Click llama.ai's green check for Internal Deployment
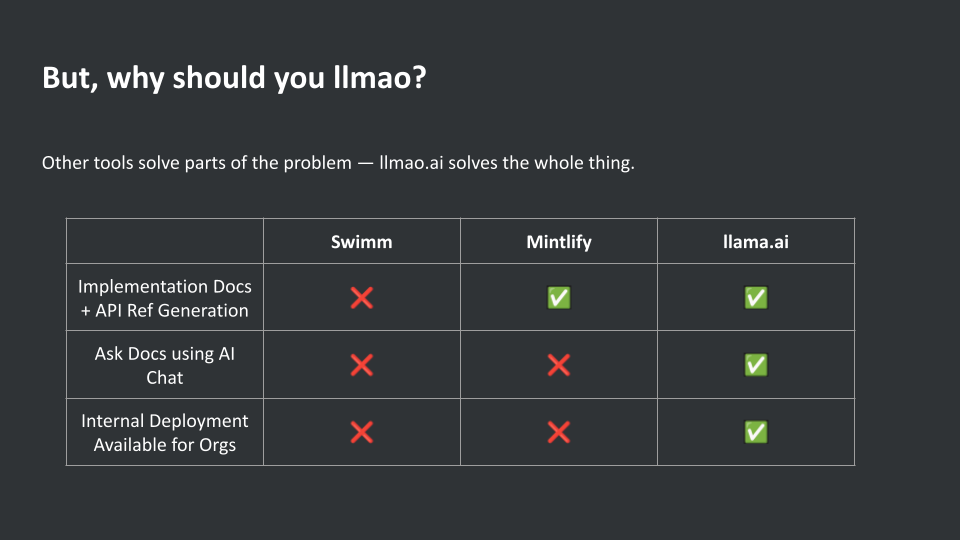Viewport: 960px width, 540px height. (x=756, y=432)
